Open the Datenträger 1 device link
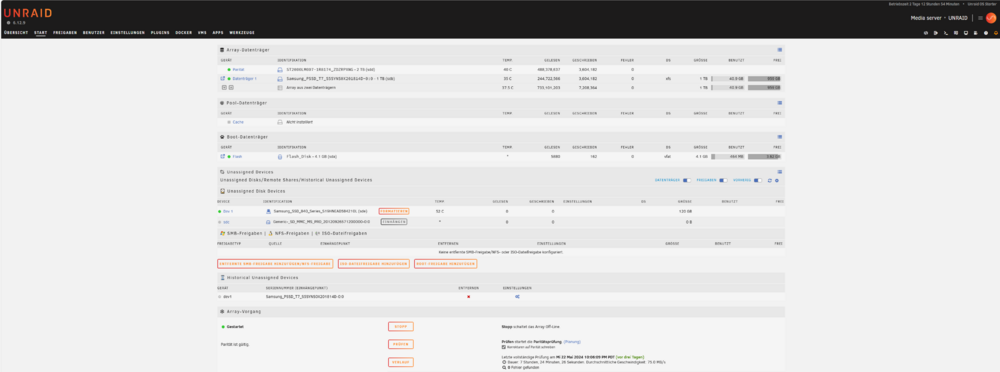 coord(244,78)
